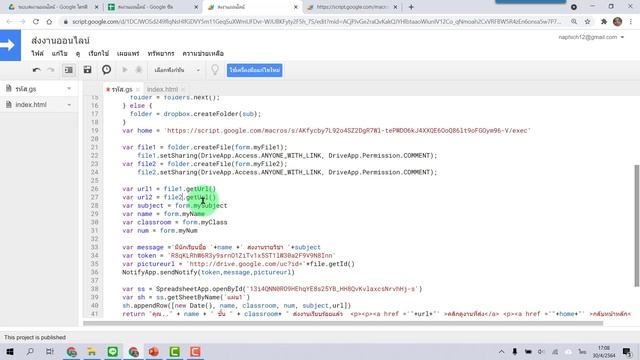
Task: Click the horizontal scrollbar of the code editor
Action: click(343, 323)
